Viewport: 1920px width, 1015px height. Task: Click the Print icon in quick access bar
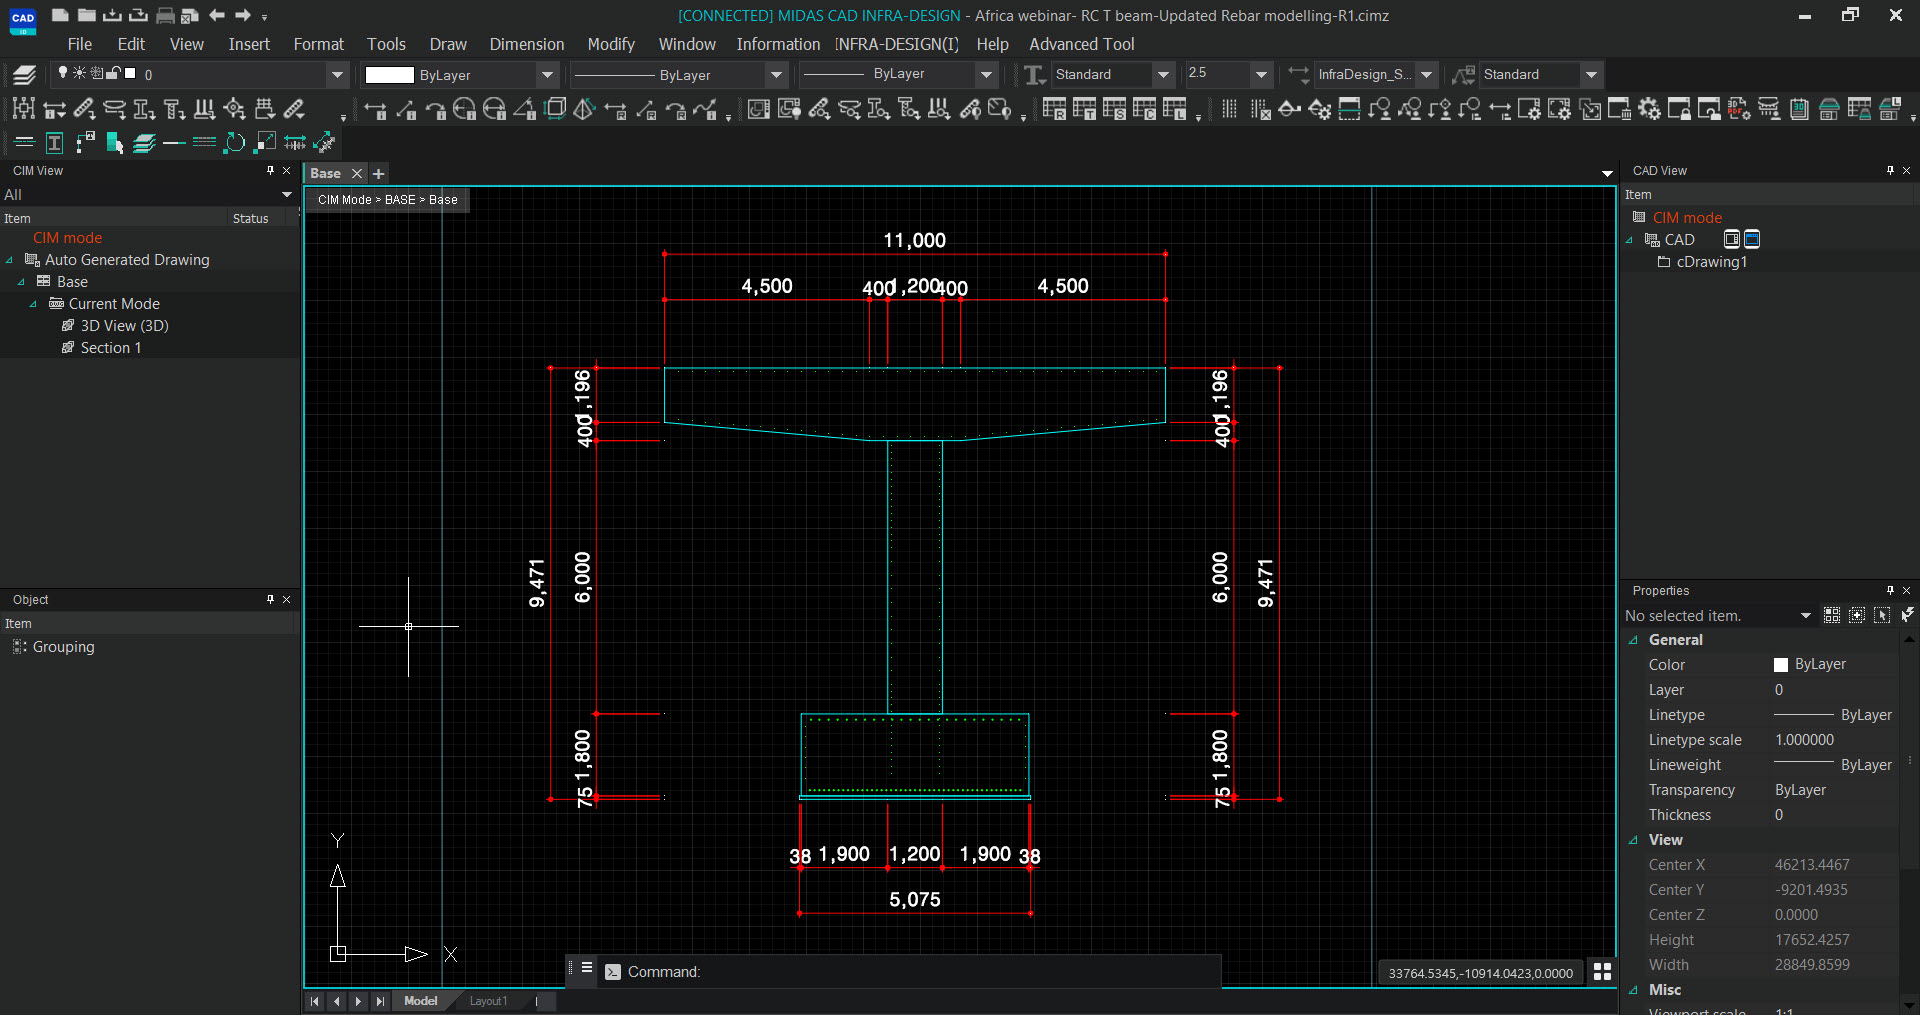[165, 16]
